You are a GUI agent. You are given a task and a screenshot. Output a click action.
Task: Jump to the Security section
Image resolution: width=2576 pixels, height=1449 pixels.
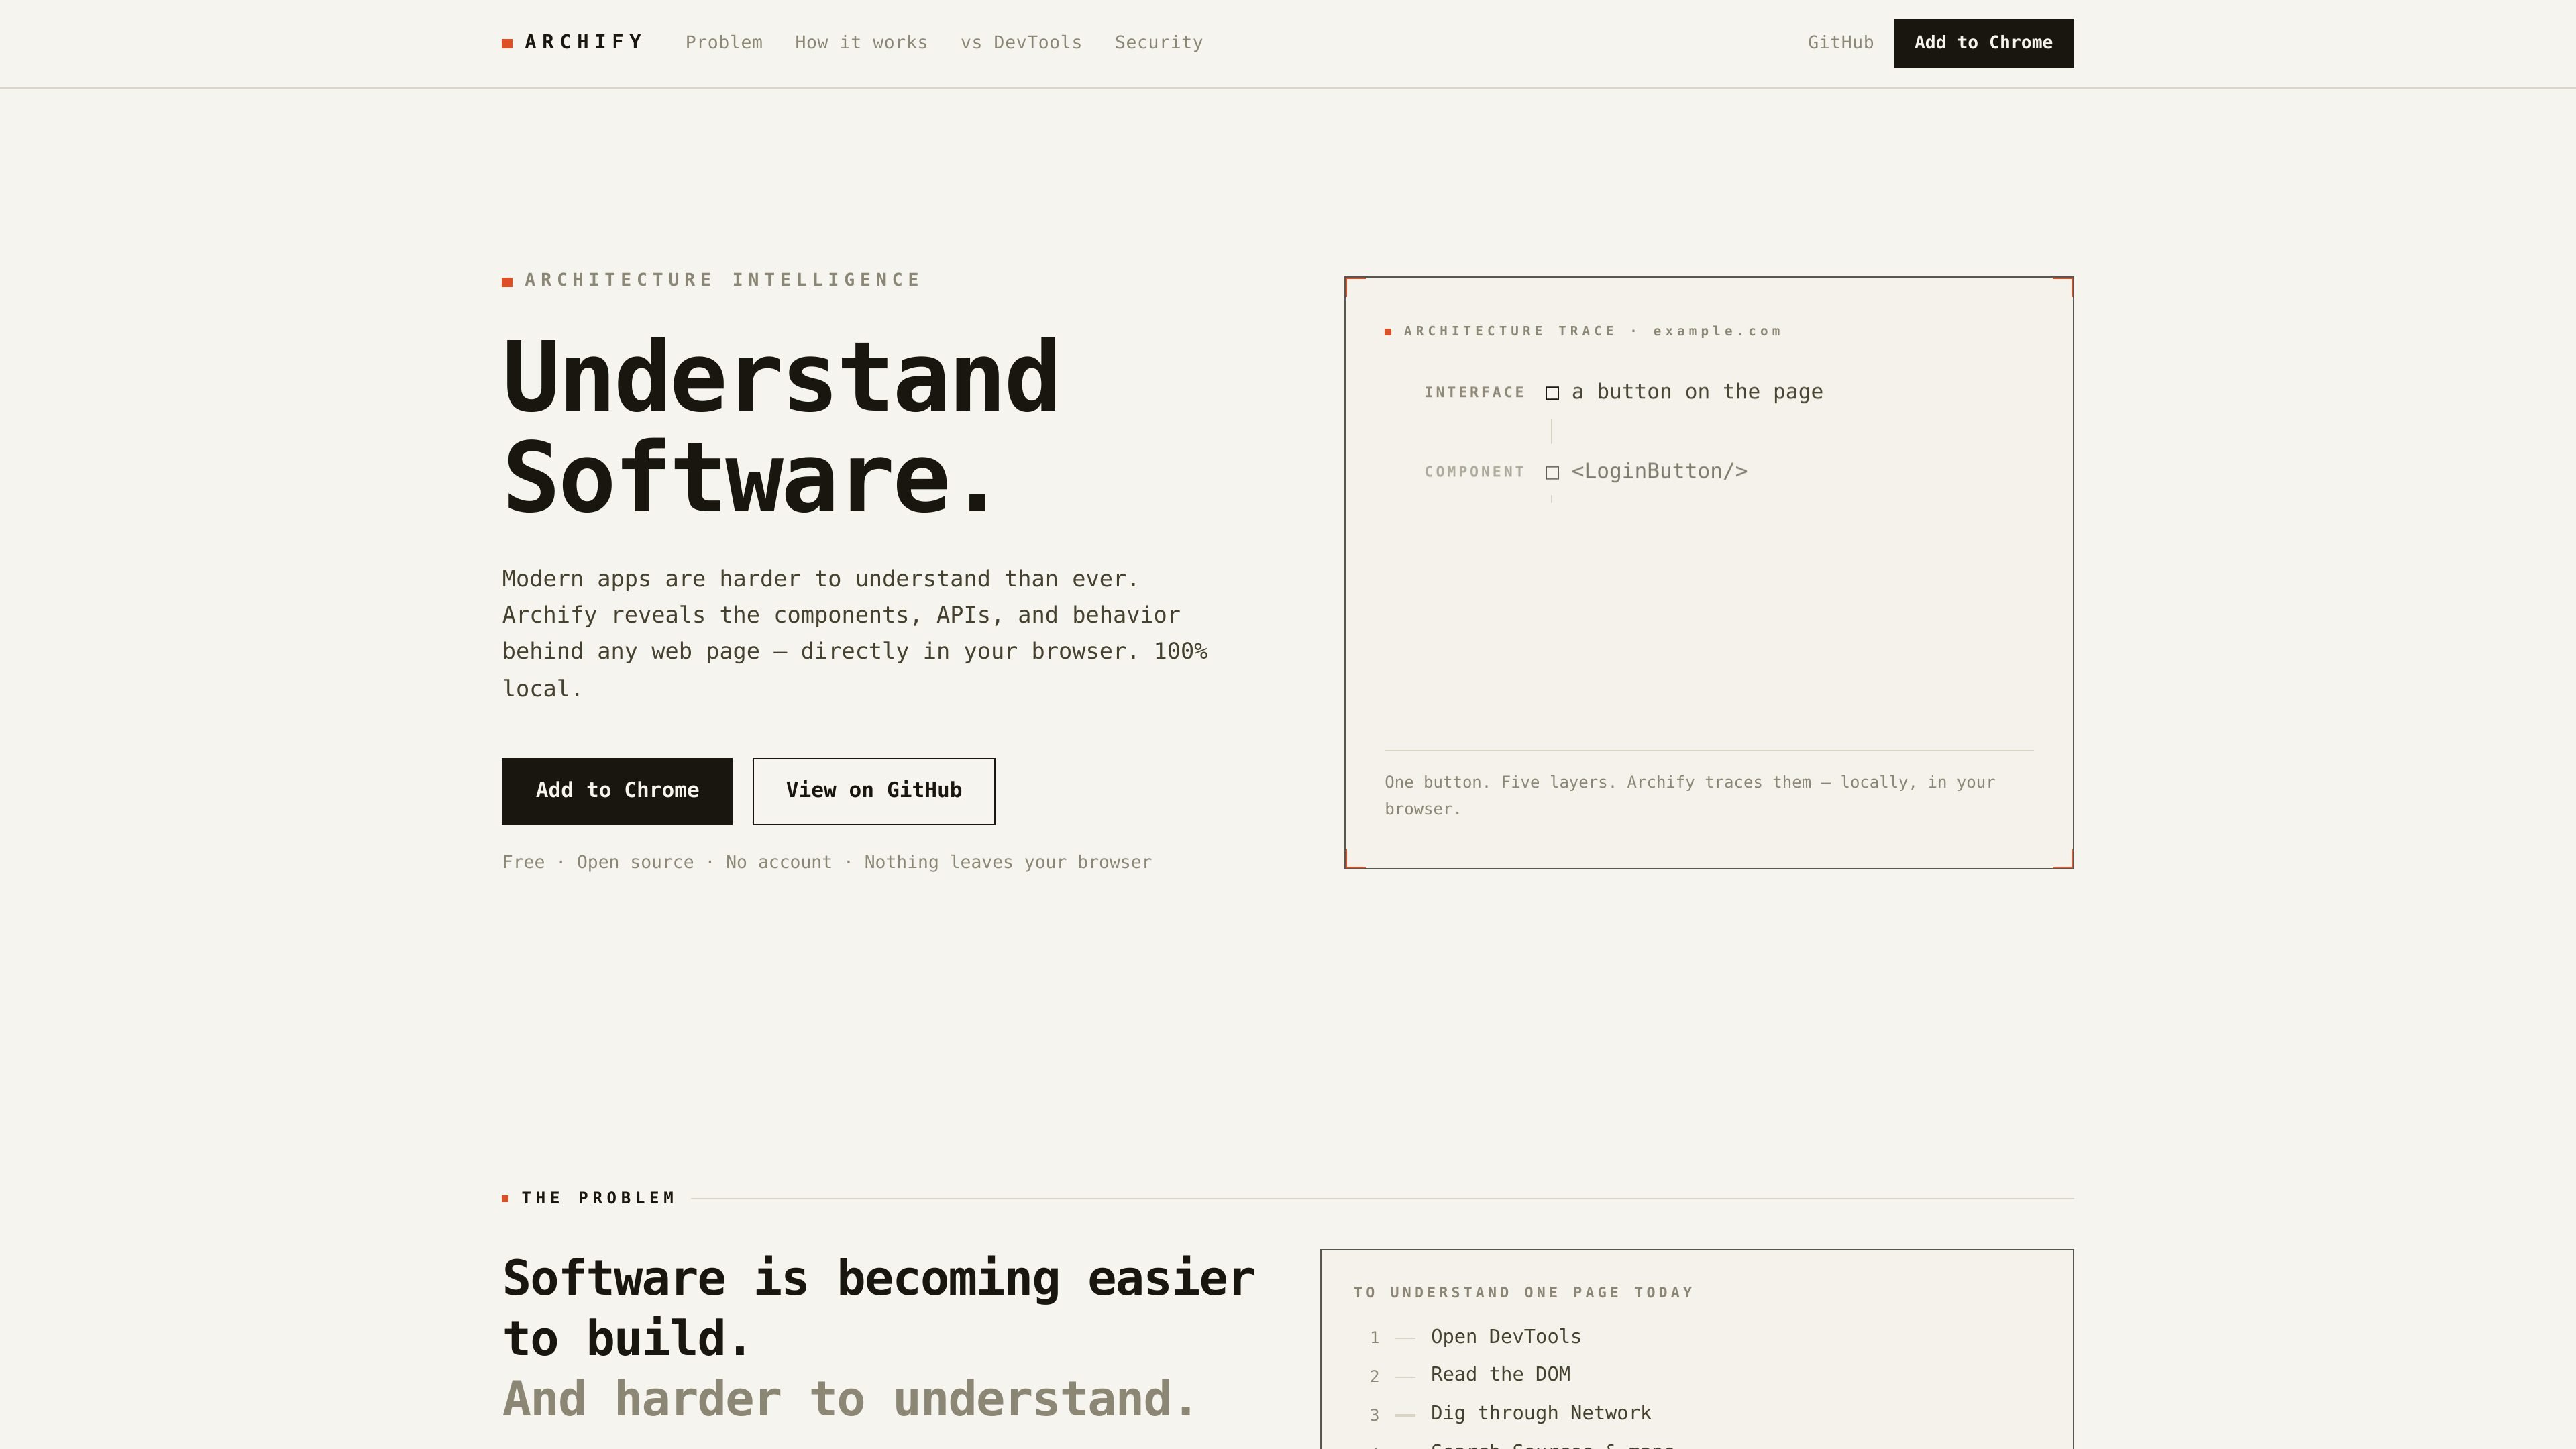(x=1159, y=42)
